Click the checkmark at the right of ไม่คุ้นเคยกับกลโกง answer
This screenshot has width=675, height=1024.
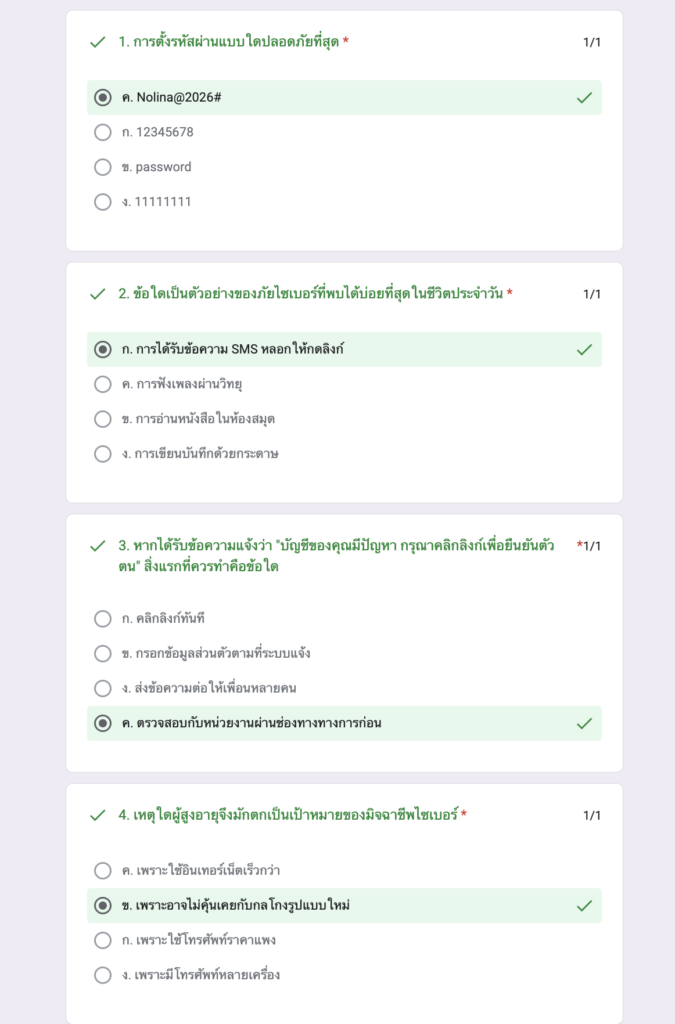pyautogui.click(x=584, y=906)
